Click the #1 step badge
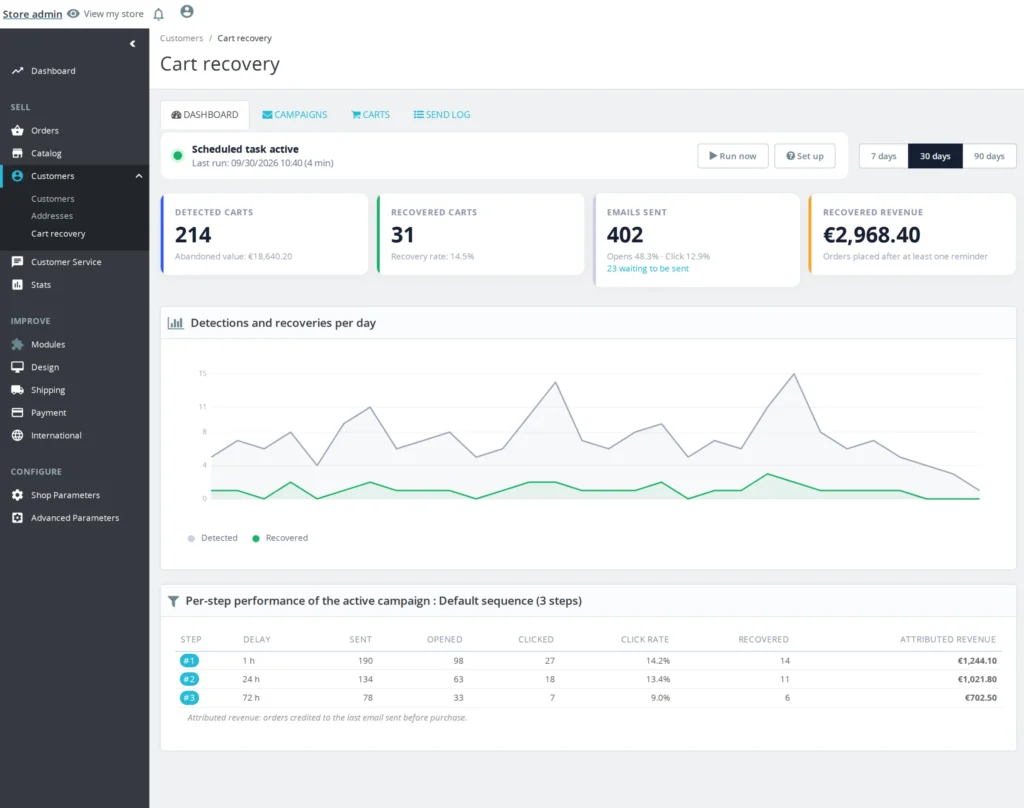 189,661
